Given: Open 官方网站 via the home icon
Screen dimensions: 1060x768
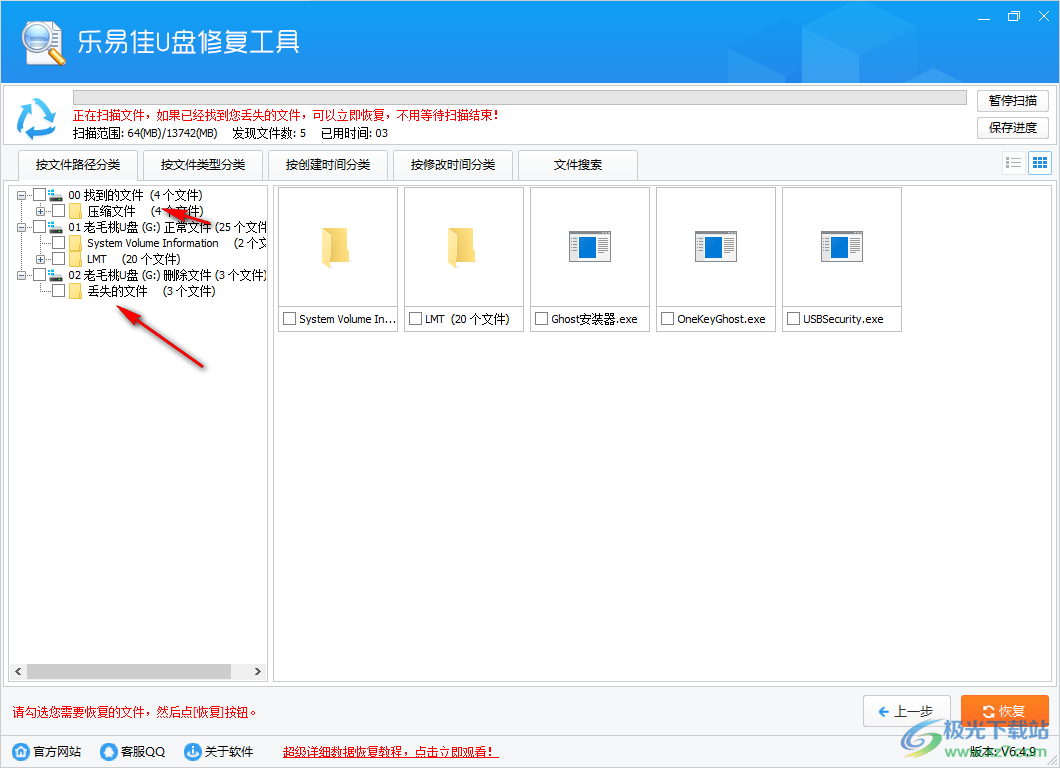Looking at the screenshot, I should [20, 751].
